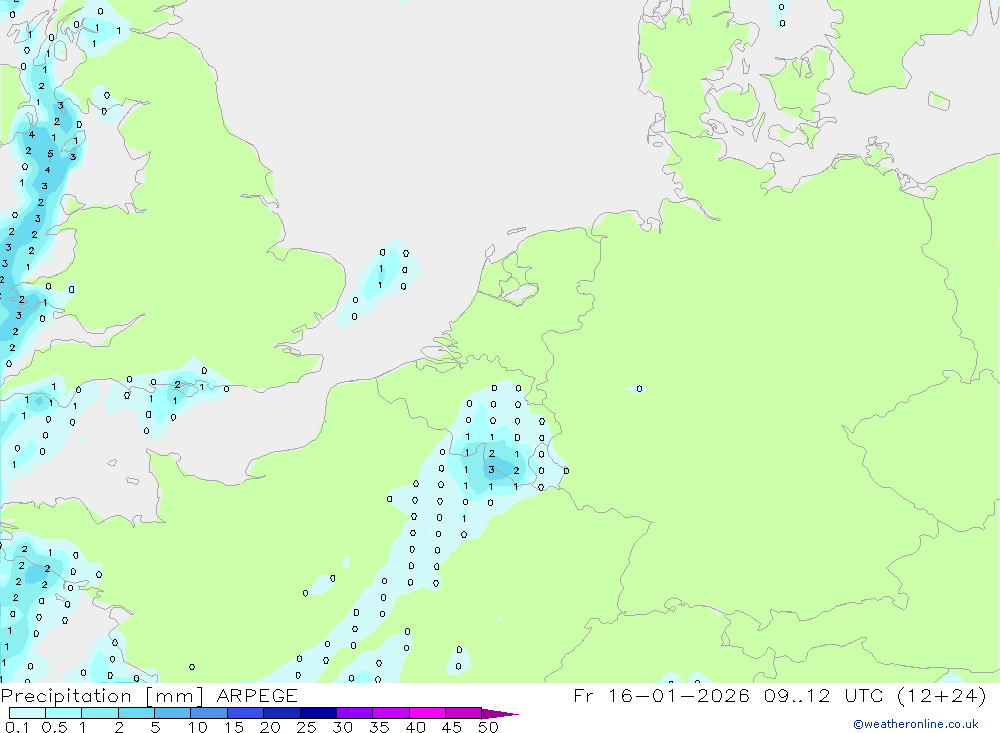
Task: Click the '35' legend scale label
Action: 379,727
